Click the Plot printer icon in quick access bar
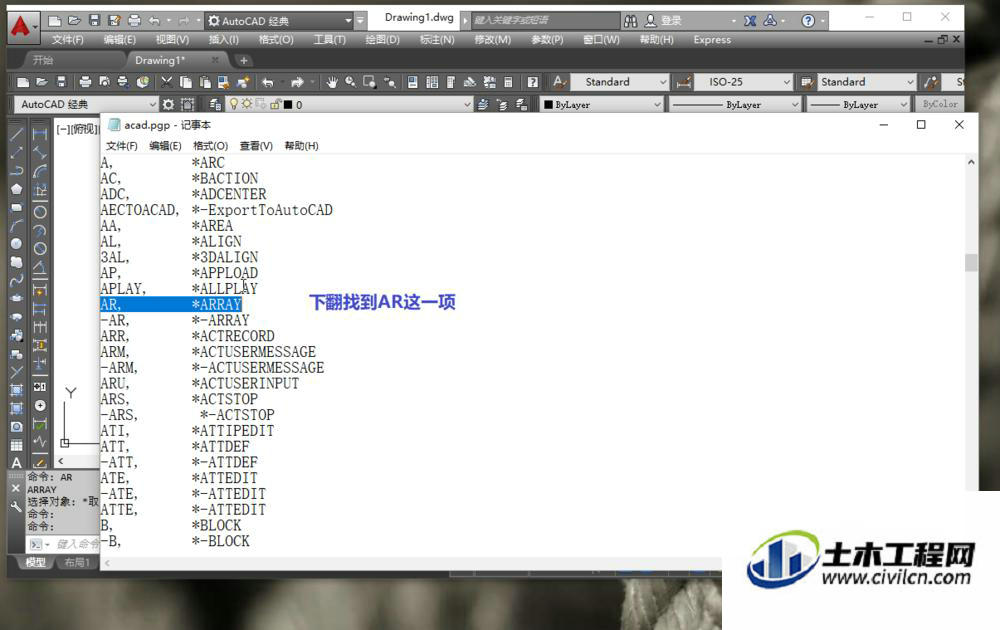Screen dimensions: 1000x630 134,21
